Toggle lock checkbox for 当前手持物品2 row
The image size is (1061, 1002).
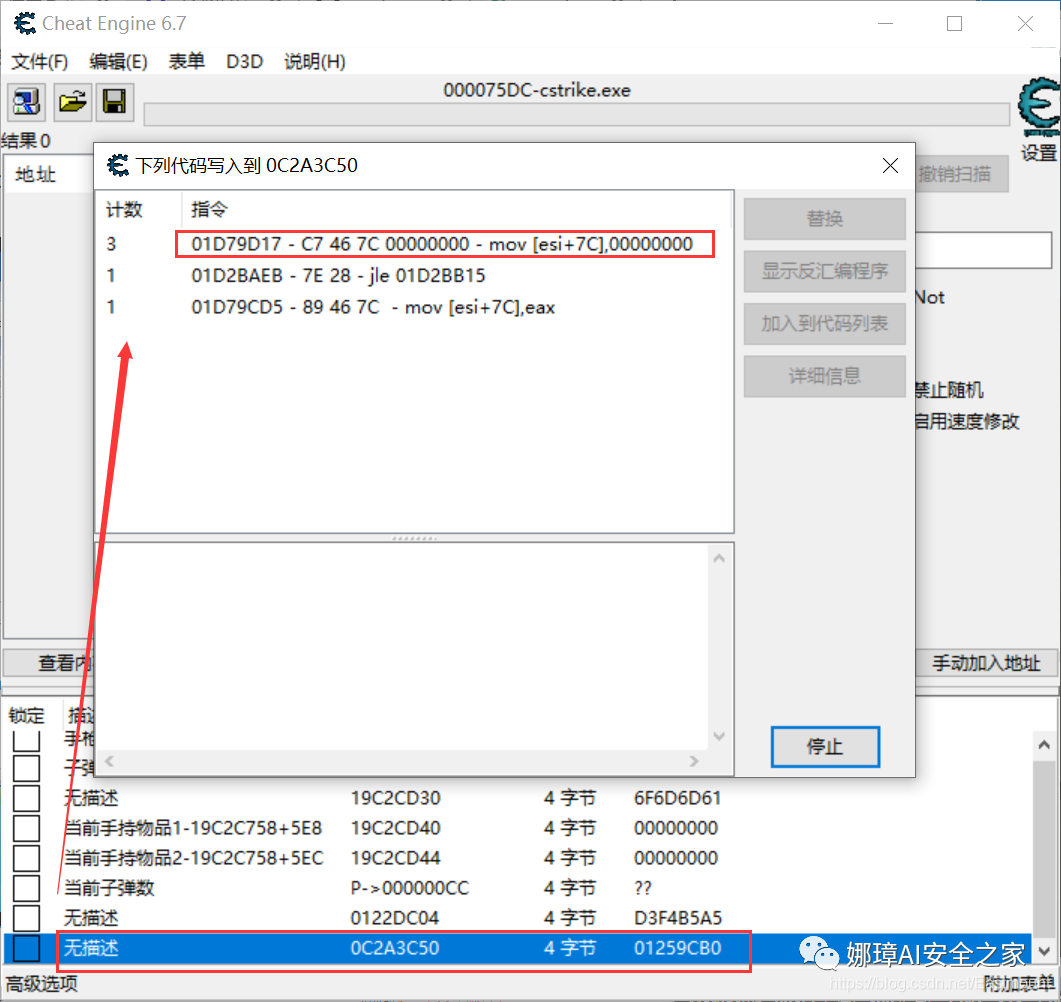(26, 858)
